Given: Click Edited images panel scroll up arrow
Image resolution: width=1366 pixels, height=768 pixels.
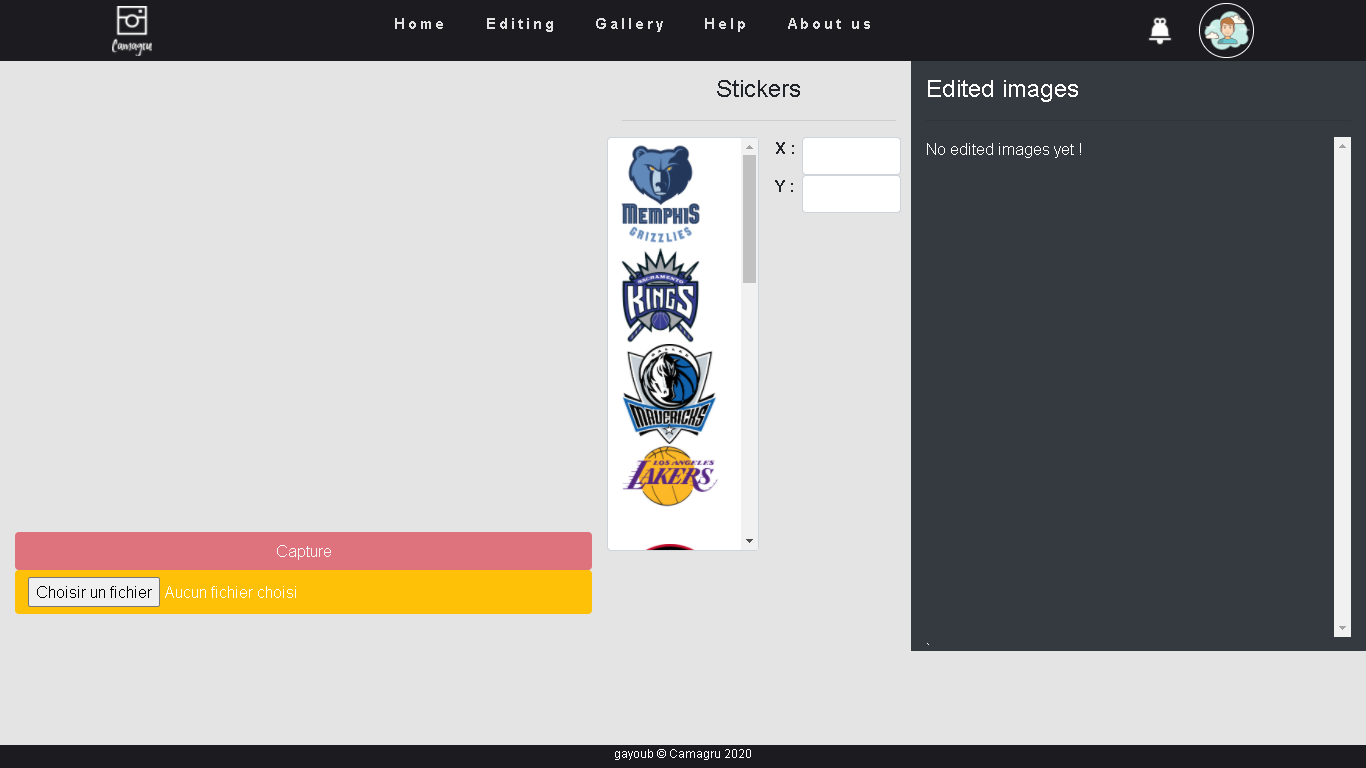Looking at the screenshot, I should tap(1342, 146).
